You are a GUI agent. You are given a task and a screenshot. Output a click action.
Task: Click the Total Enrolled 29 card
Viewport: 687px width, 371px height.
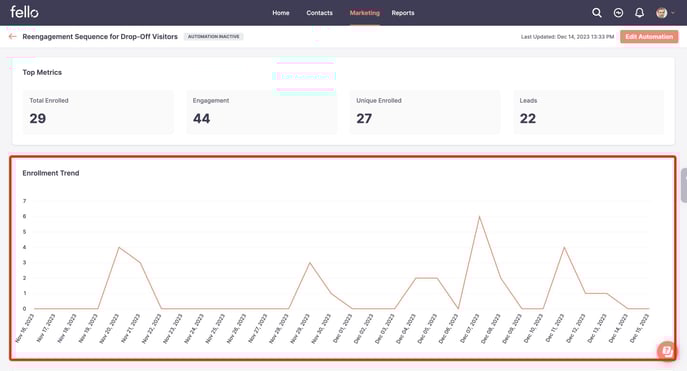(x=98, y=112)
